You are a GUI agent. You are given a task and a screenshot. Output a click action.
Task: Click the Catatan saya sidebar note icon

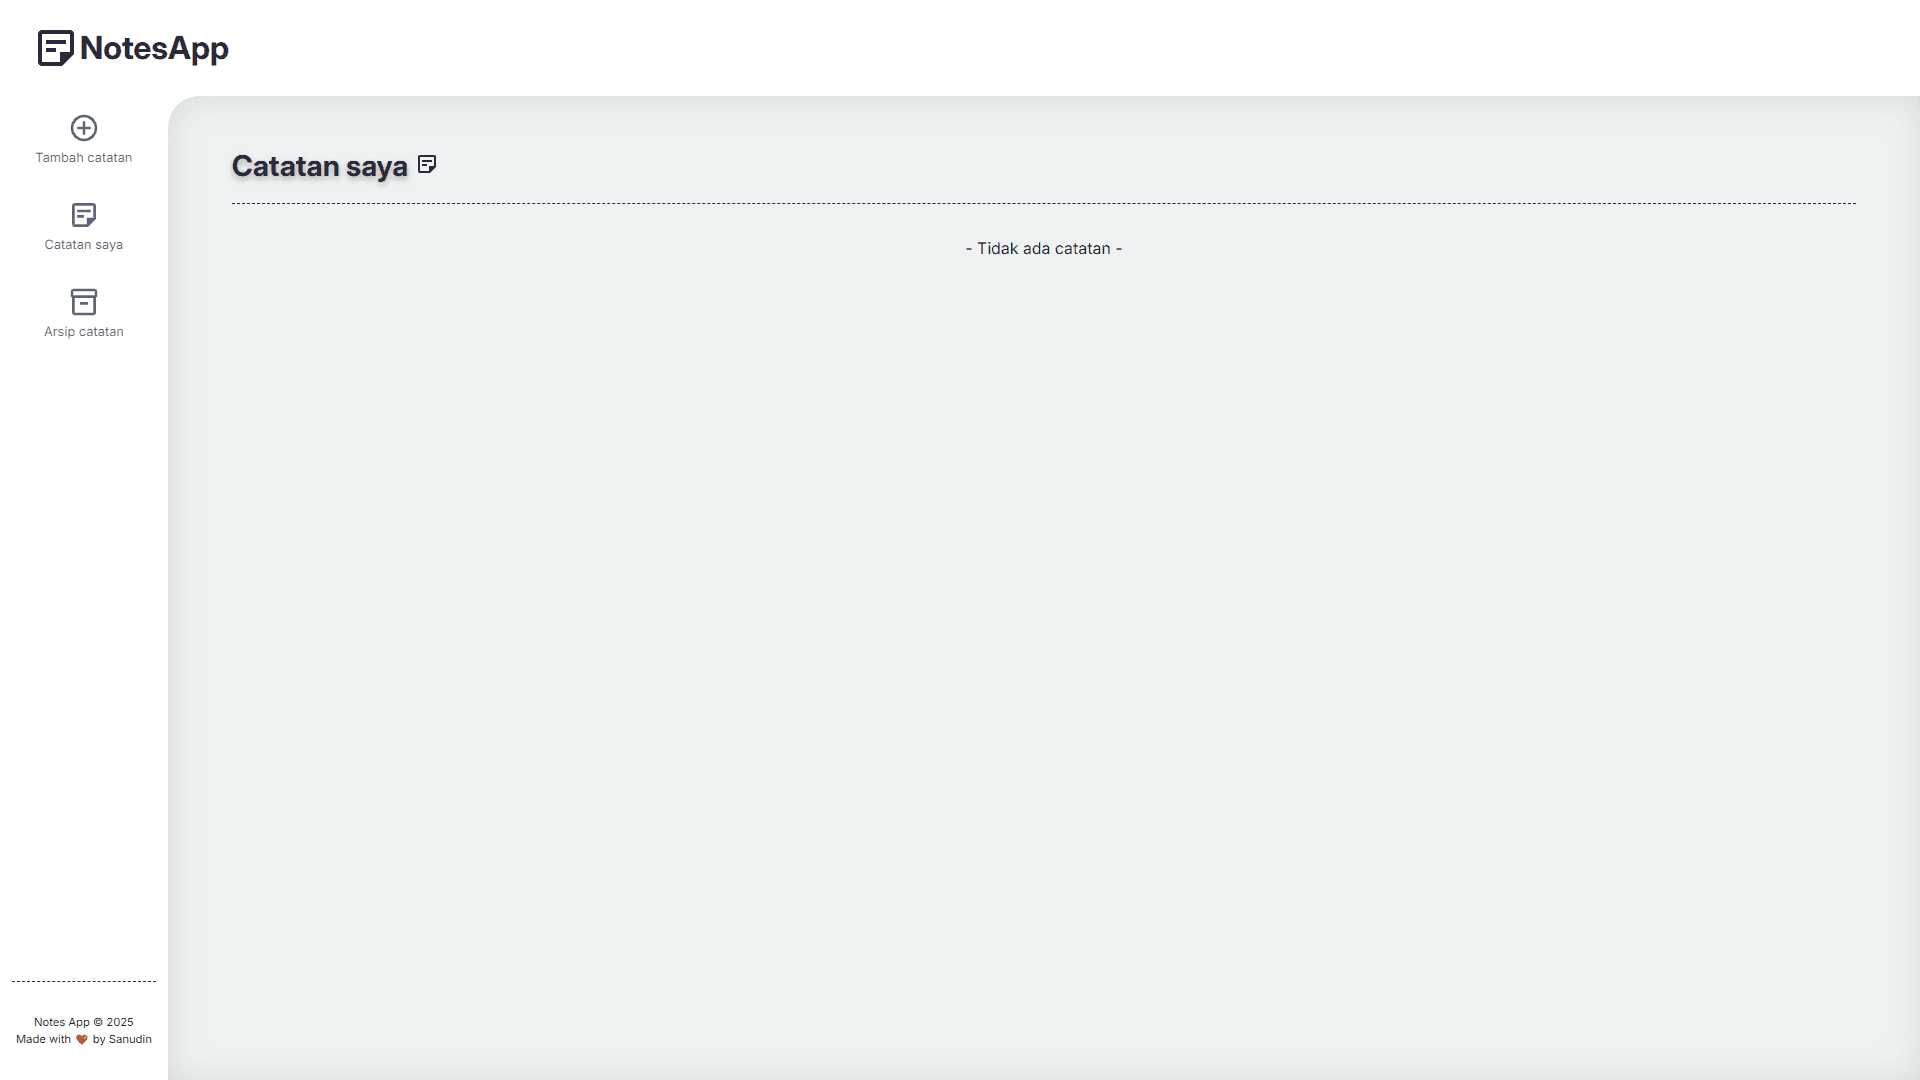(84, 215)
